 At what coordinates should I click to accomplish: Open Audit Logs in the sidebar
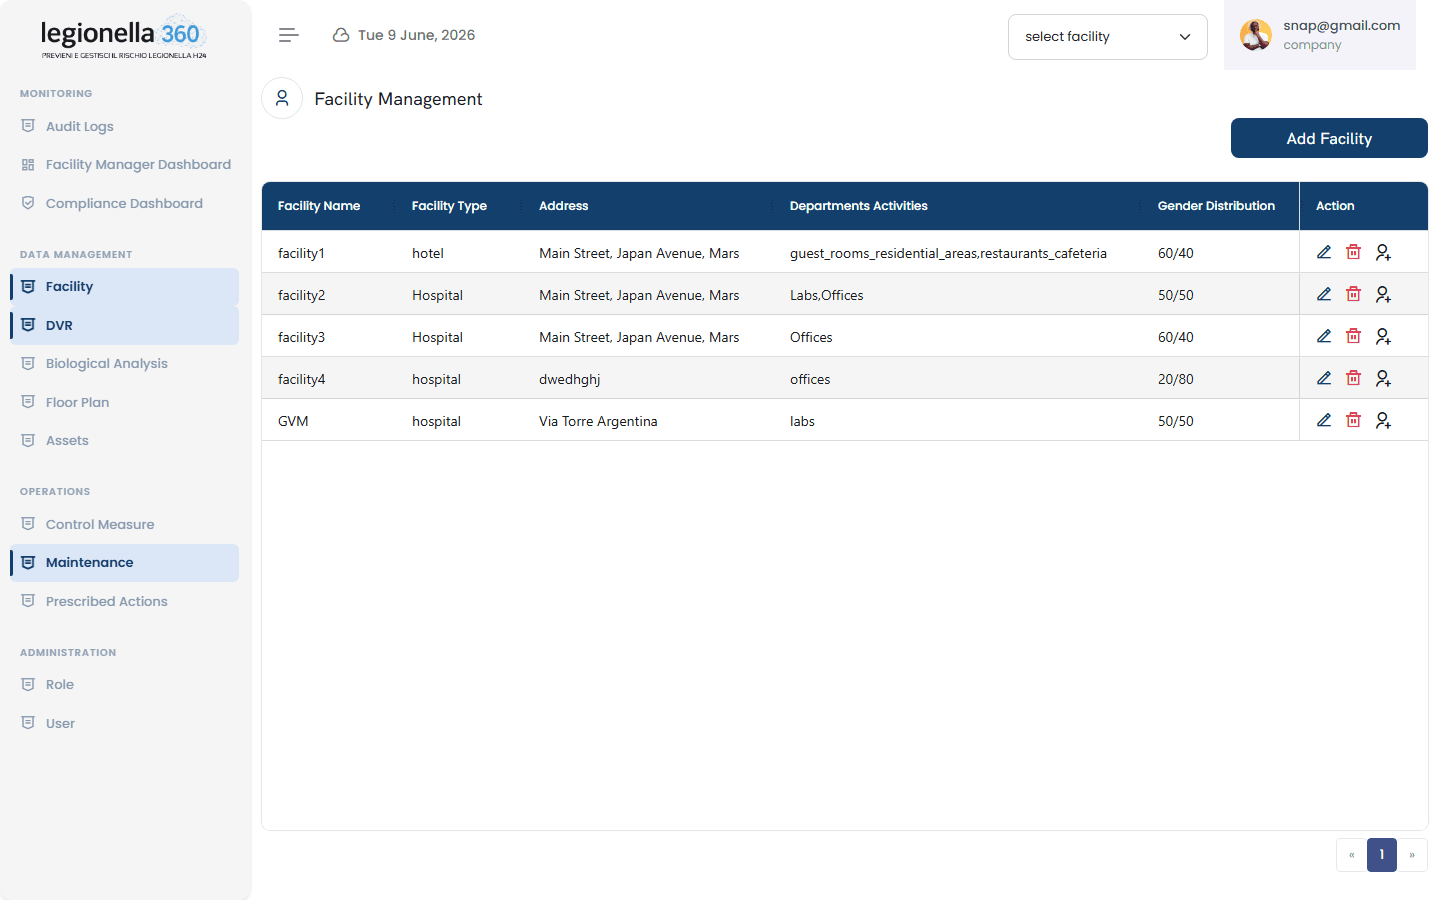(x=125, y=126)
